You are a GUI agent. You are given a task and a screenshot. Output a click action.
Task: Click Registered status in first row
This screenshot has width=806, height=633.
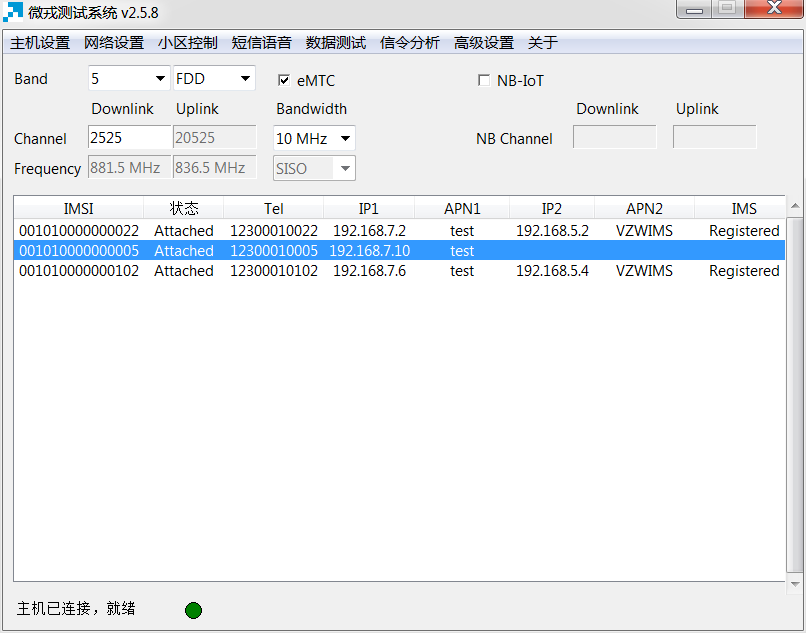[x=744, y=230]
